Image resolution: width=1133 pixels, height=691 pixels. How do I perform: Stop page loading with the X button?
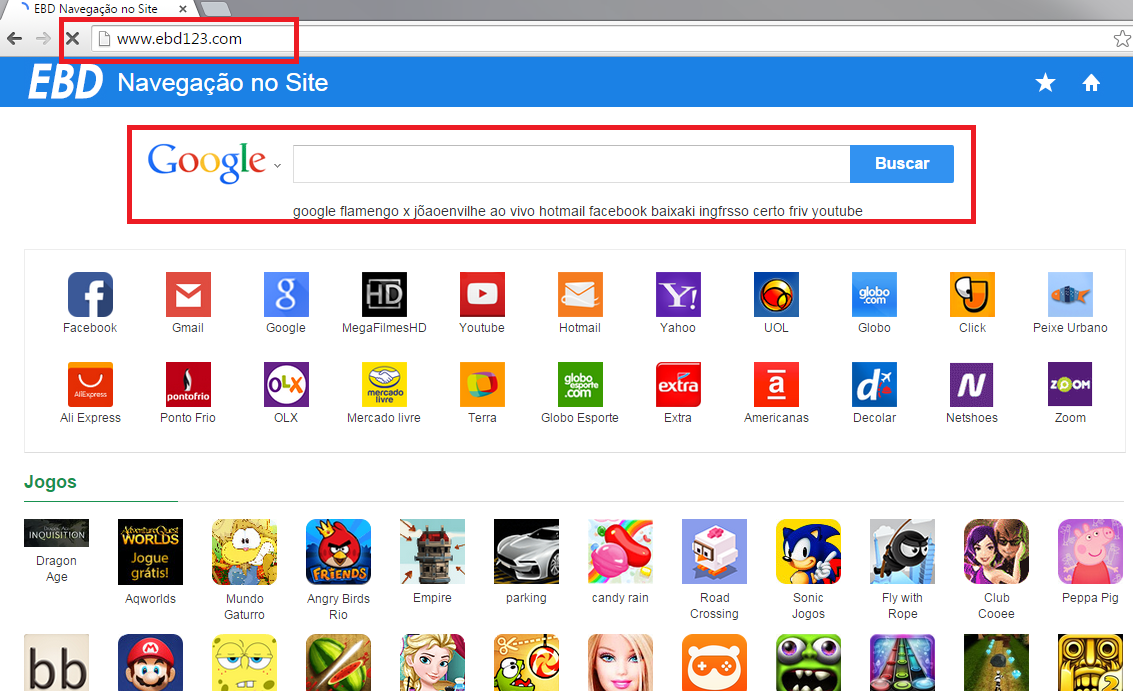coord(72,39)
